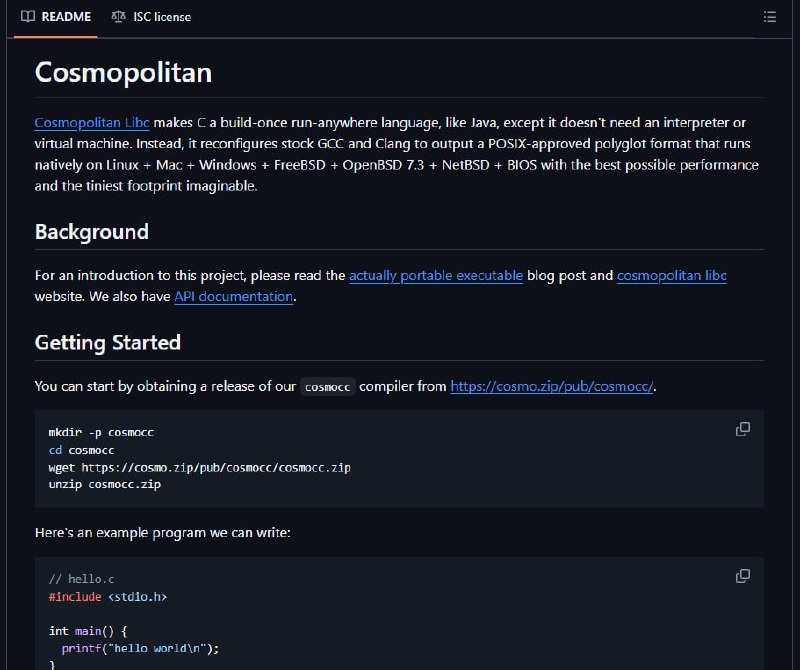This screenshot has height=670, width=800.
Task: Click the 'cd cosmocc' line
Action: coord(81,450)
